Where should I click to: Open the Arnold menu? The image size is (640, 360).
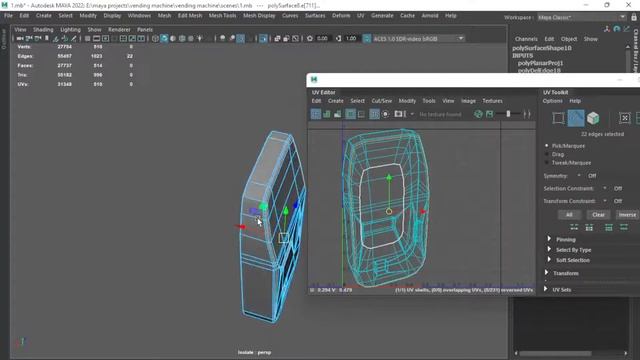pos(430,16)
